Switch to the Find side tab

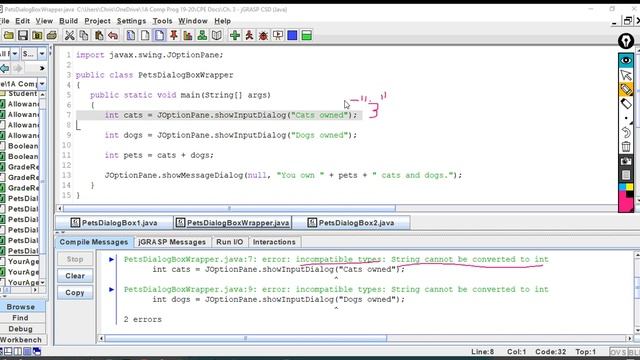coord(20,318)
